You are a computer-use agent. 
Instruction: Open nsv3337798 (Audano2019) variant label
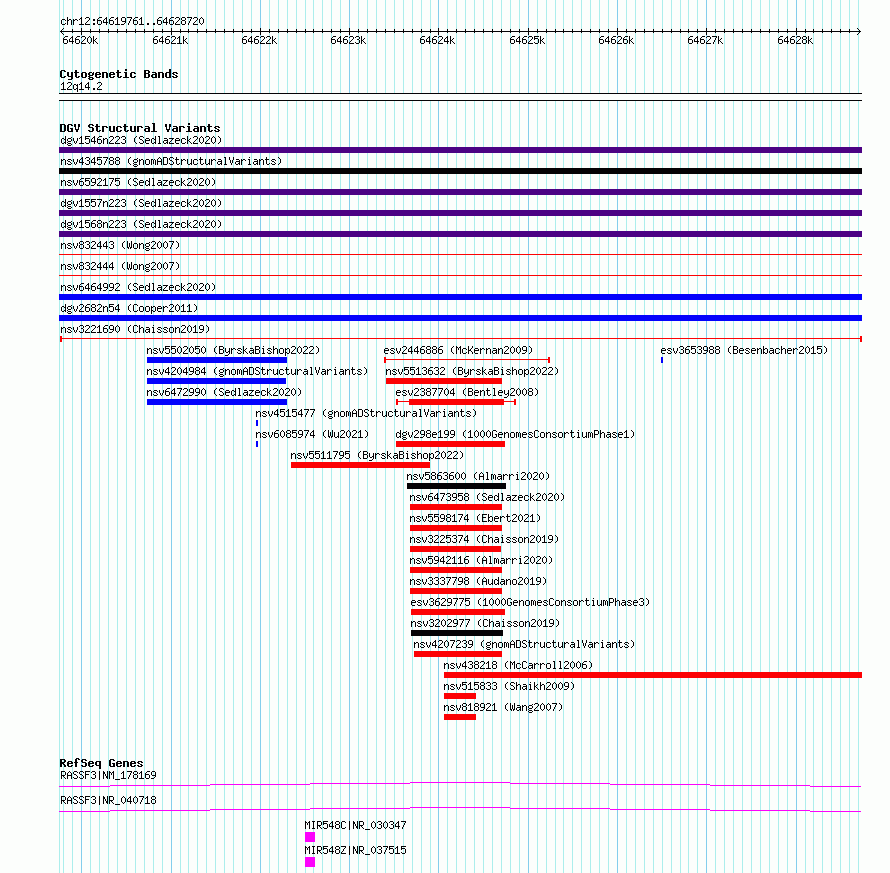[x=478, y=581]
